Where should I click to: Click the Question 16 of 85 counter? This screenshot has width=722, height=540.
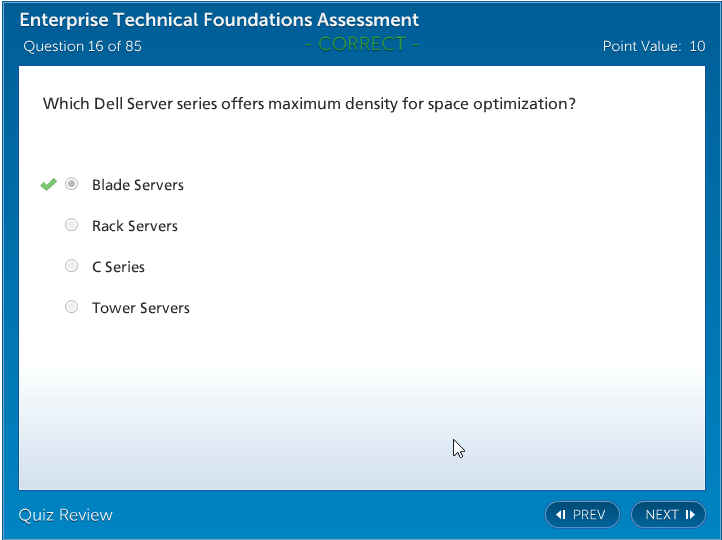click(82, 46)
